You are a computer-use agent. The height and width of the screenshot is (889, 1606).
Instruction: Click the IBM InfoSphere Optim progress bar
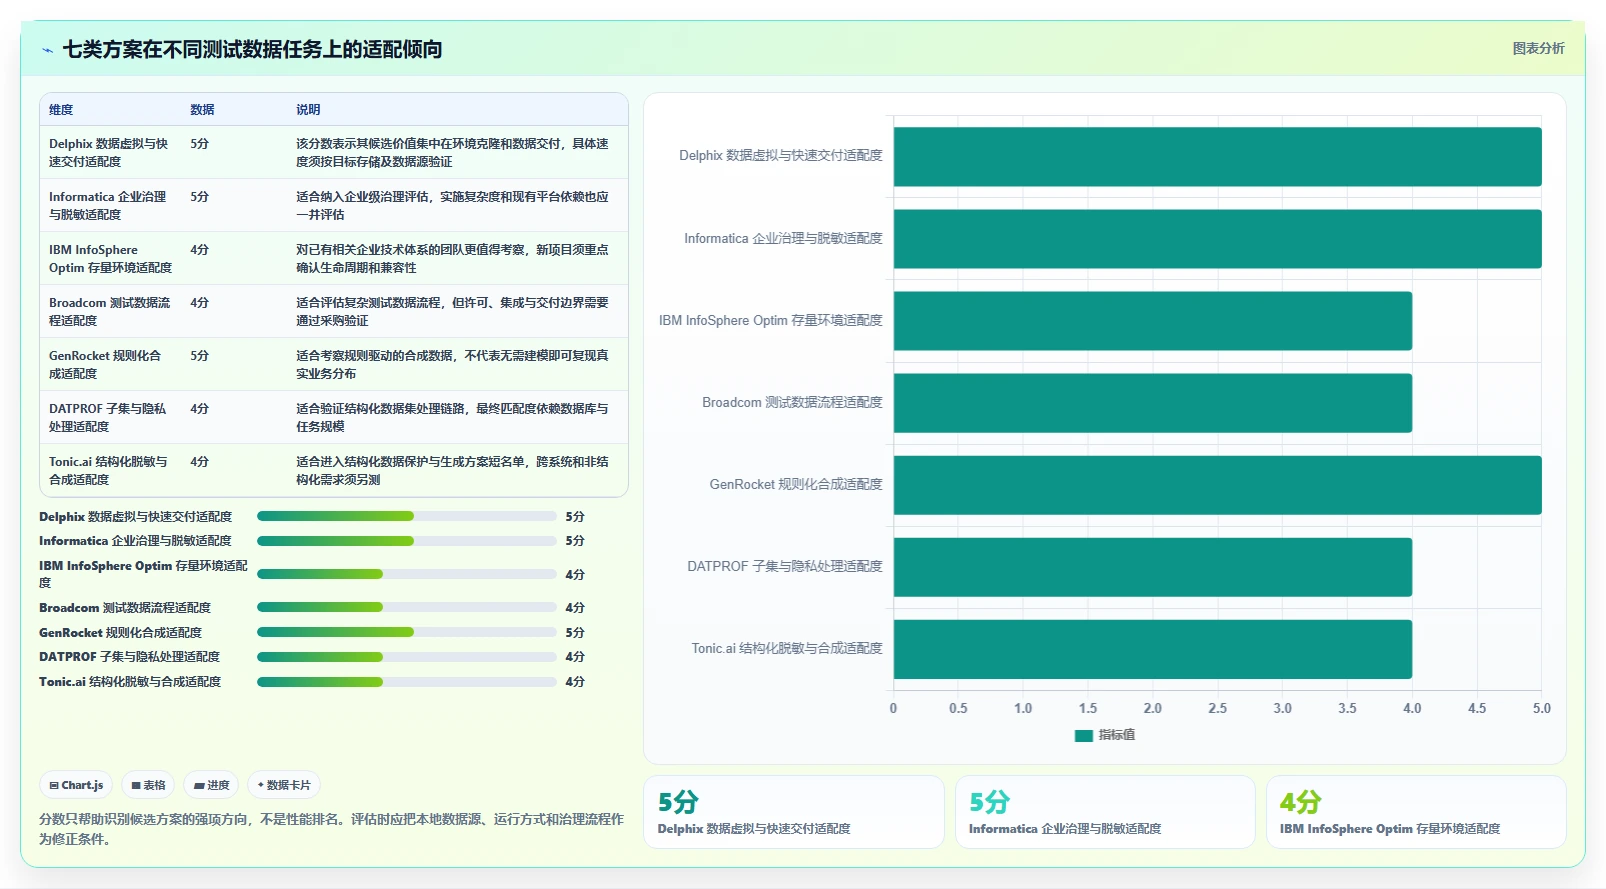[x=407, y=574]
